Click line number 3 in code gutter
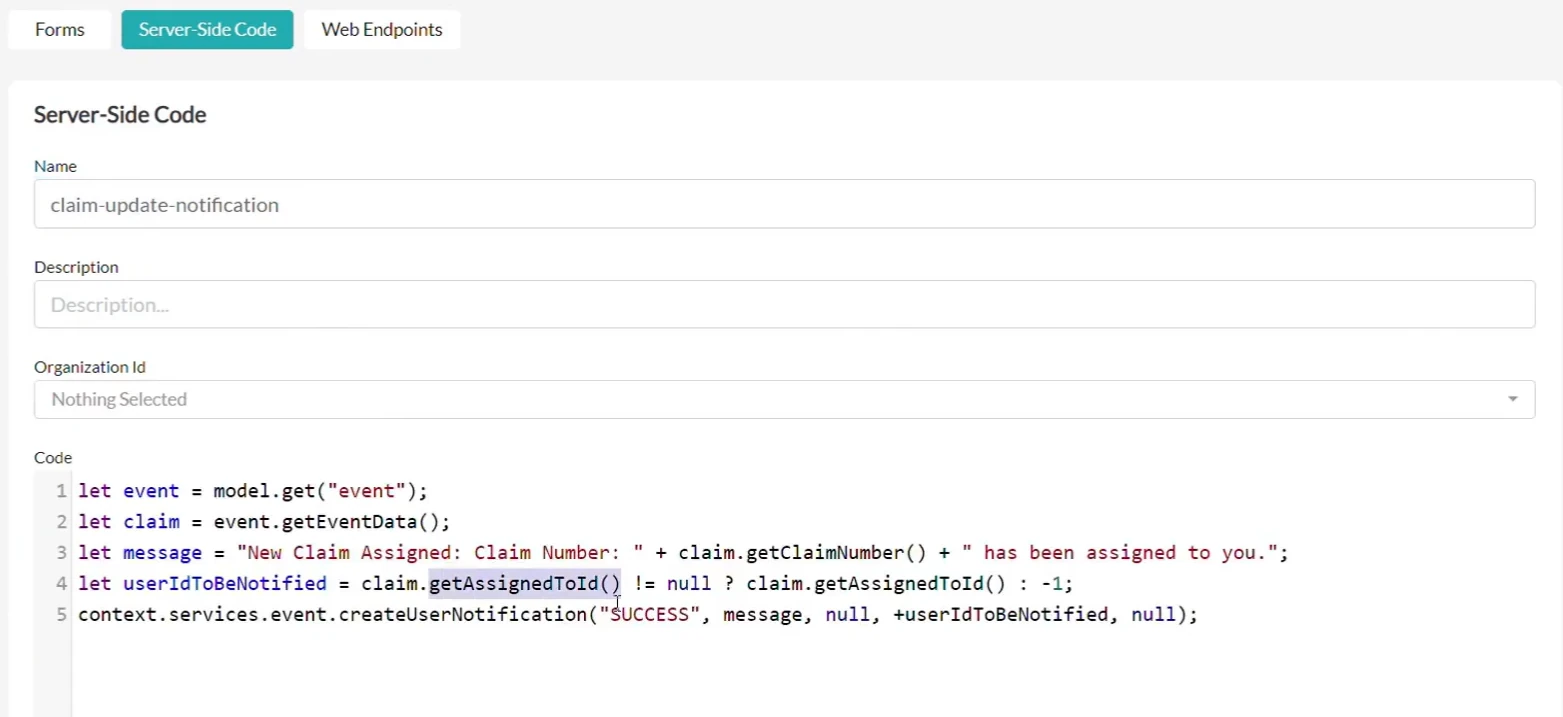The image size is (1563, 717). click(61, 553)
